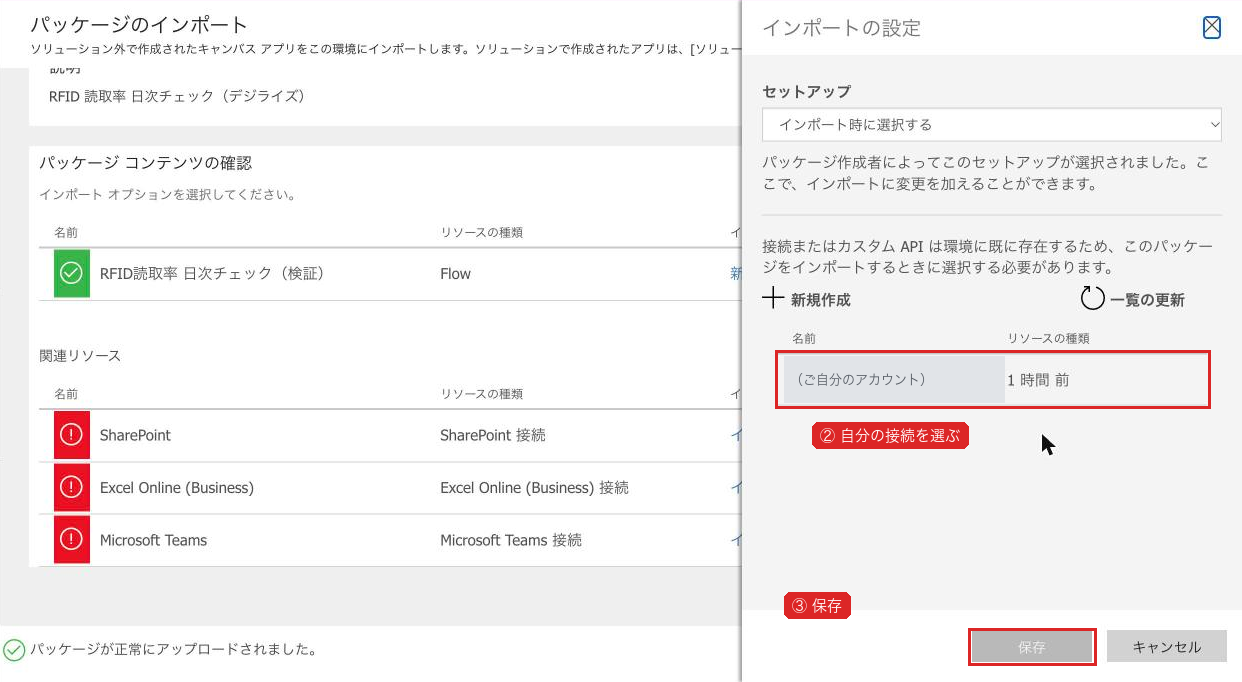Click the キャンセル button
This screenshot has height=682, width=1242.
click(x=1167, y=647)
